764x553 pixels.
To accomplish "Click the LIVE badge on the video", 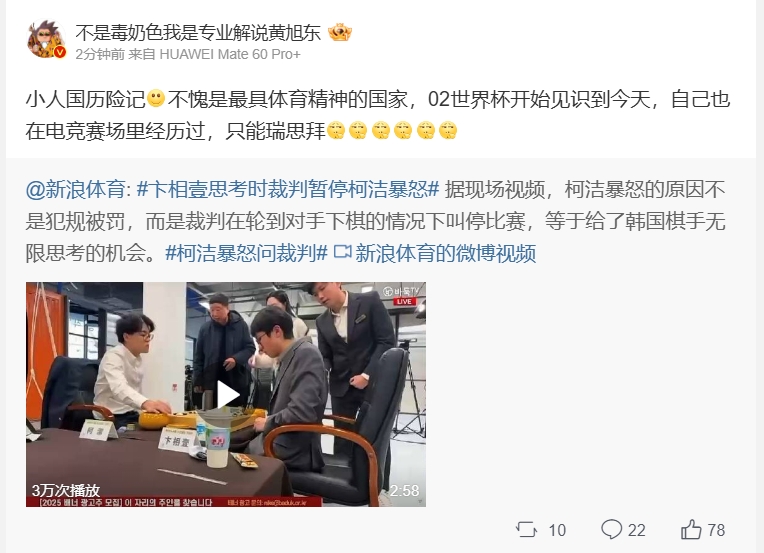I will [x=404, y=301].
